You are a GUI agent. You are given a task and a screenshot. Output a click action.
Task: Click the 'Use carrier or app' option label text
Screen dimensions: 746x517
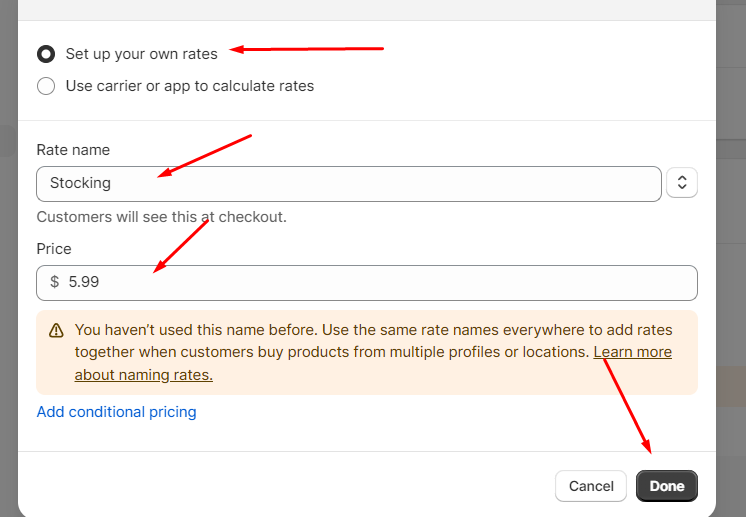(190, 86)
